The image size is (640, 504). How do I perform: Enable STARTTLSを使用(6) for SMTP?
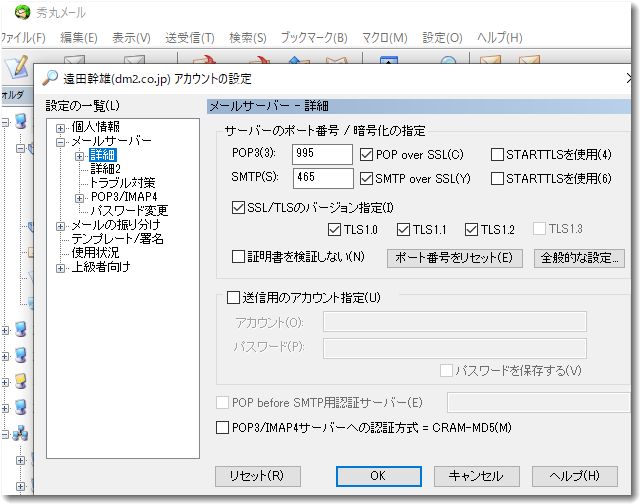pyautogui.click(x=497, y=178)
